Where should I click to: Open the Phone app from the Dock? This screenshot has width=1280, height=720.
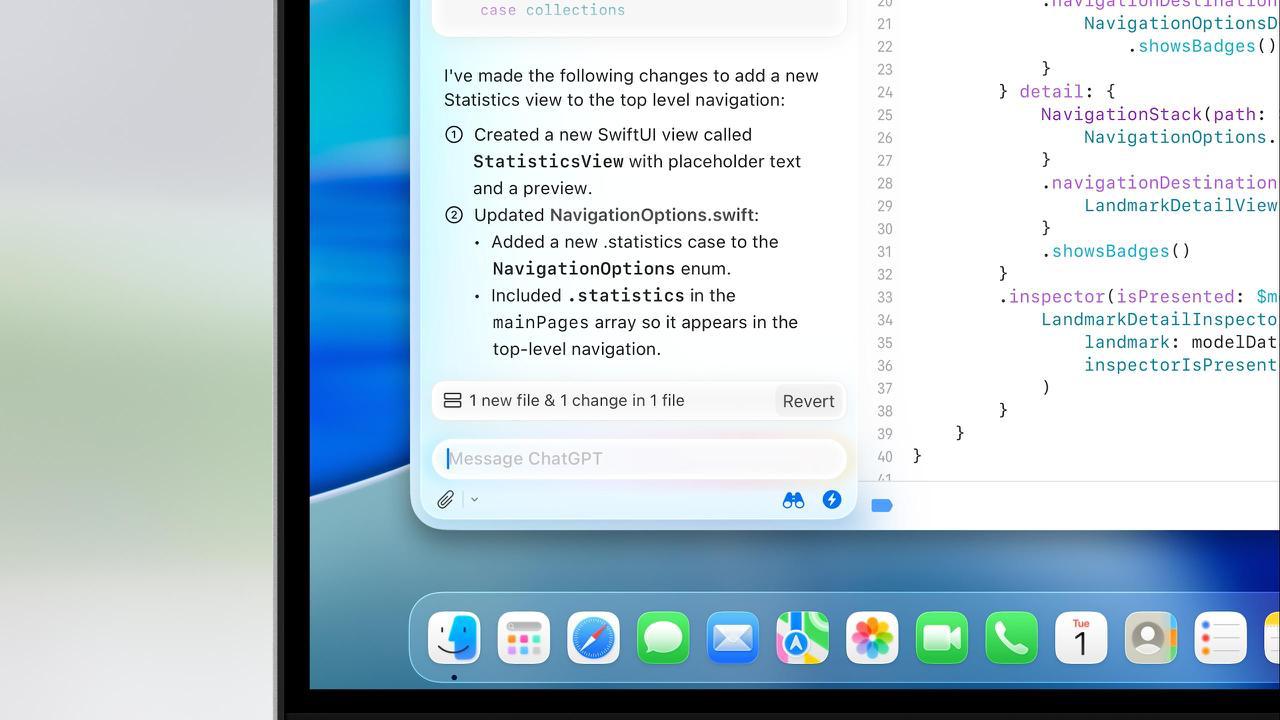pyautogui.click(x=1011, y=638)
